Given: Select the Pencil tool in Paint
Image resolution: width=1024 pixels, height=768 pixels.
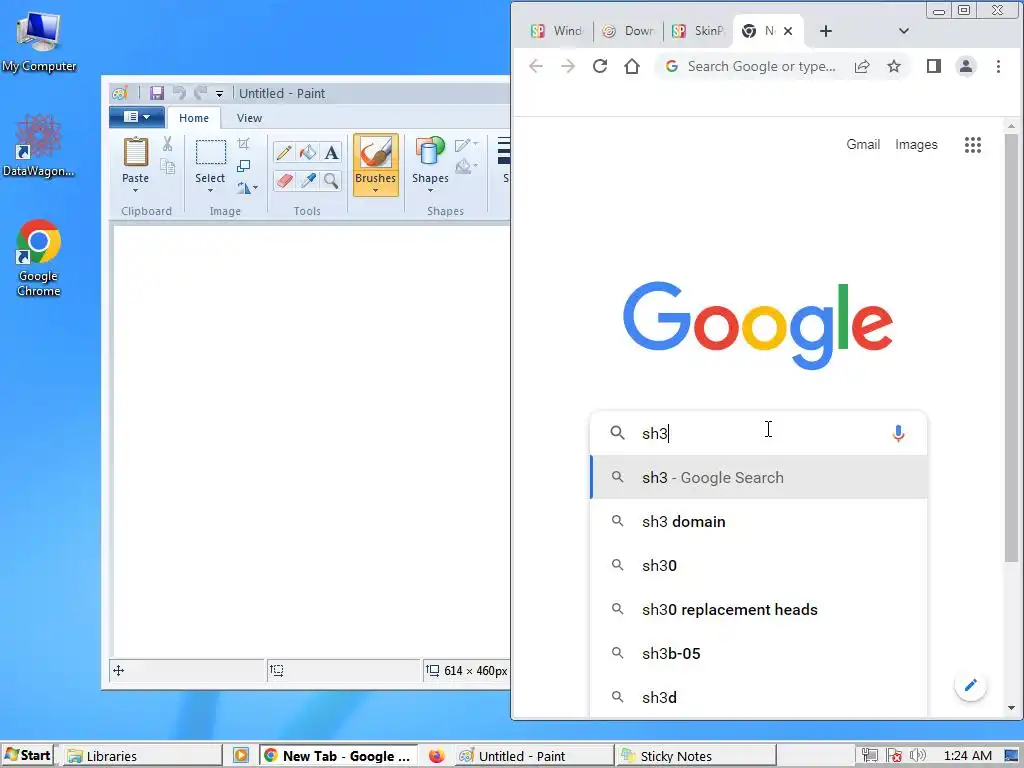Looking at the screenshot, I should (283, 152).
